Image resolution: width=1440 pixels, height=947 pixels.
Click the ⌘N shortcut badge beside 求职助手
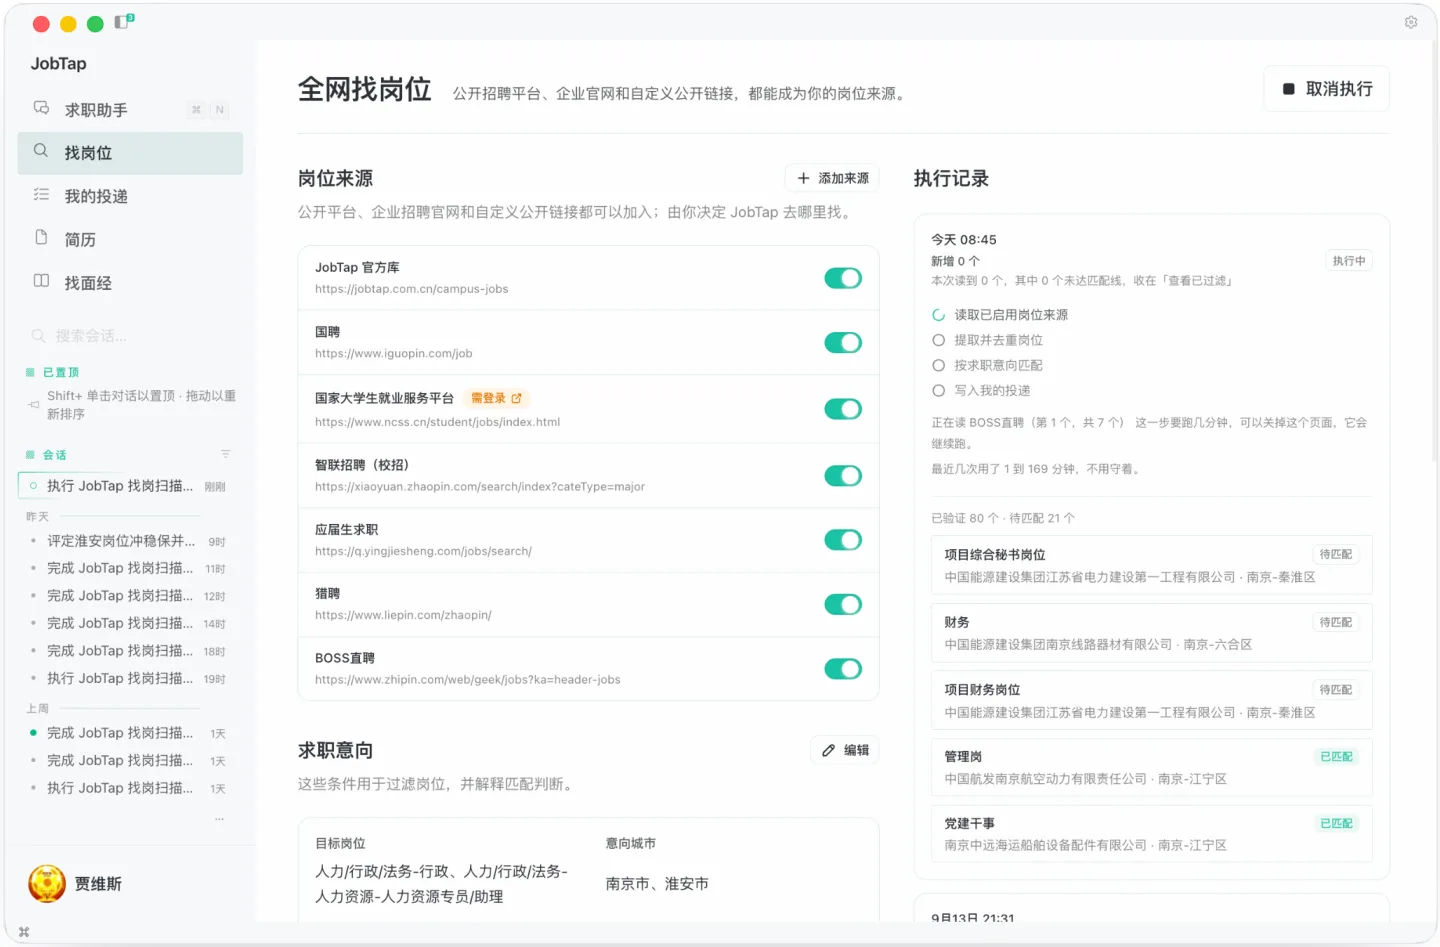click(208, 110)
